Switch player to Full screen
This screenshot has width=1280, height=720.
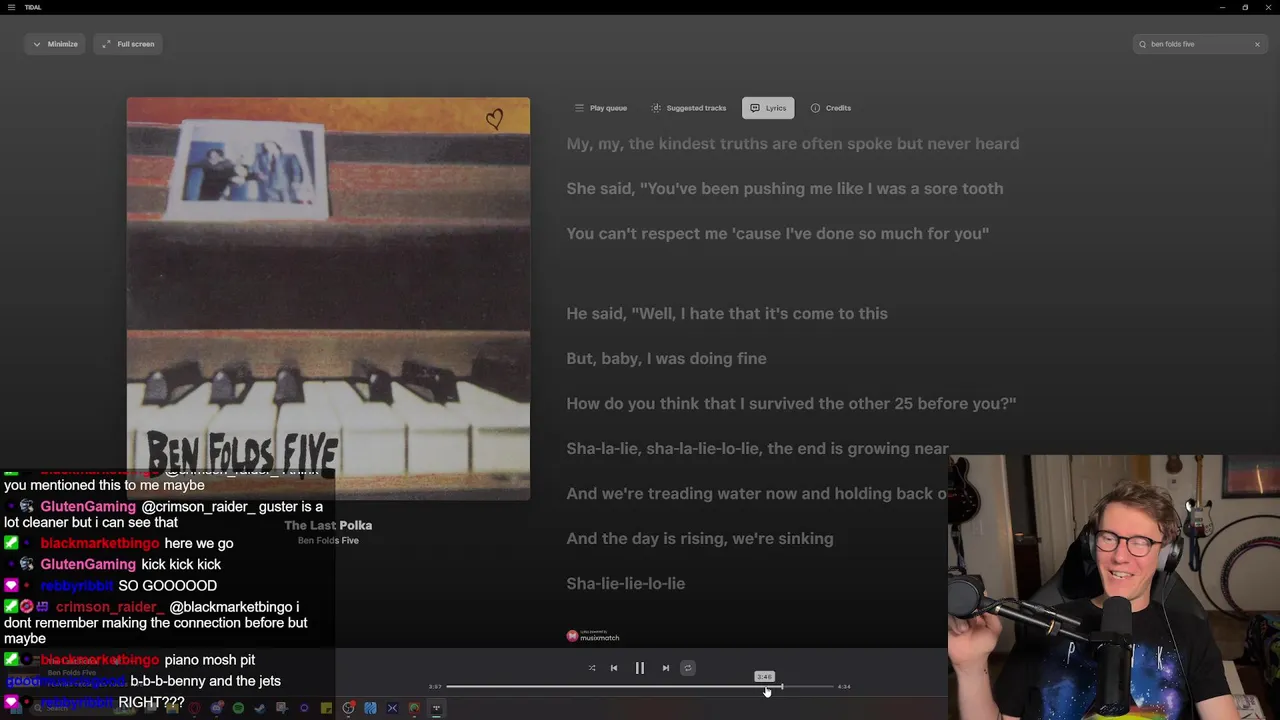[x=128, y=44]
